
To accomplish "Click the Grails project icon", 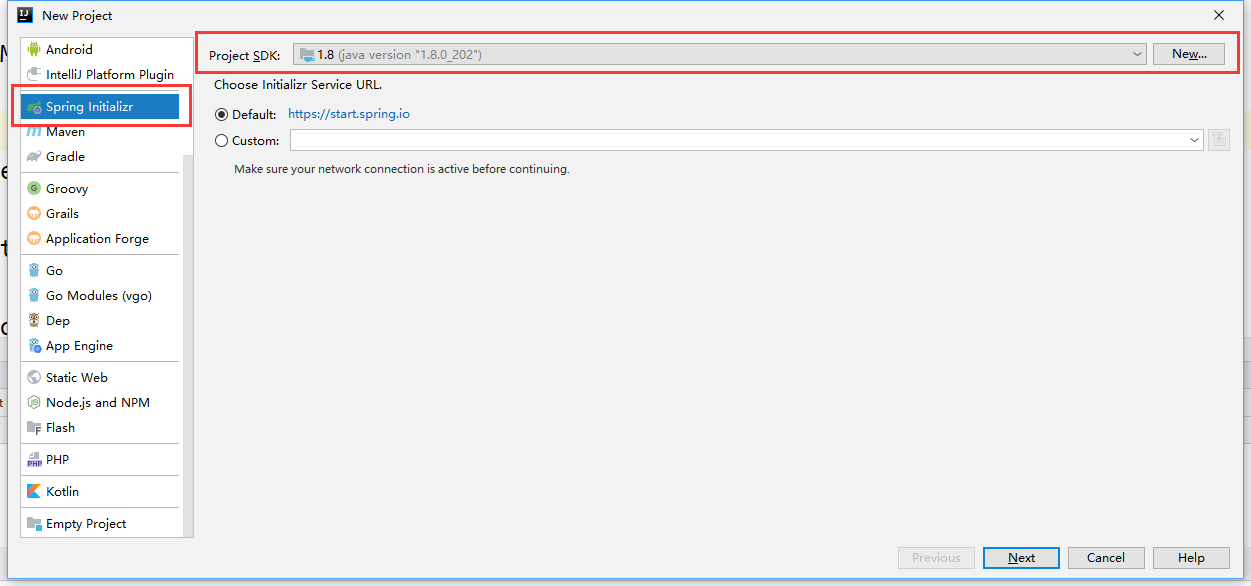I will 34,213.
